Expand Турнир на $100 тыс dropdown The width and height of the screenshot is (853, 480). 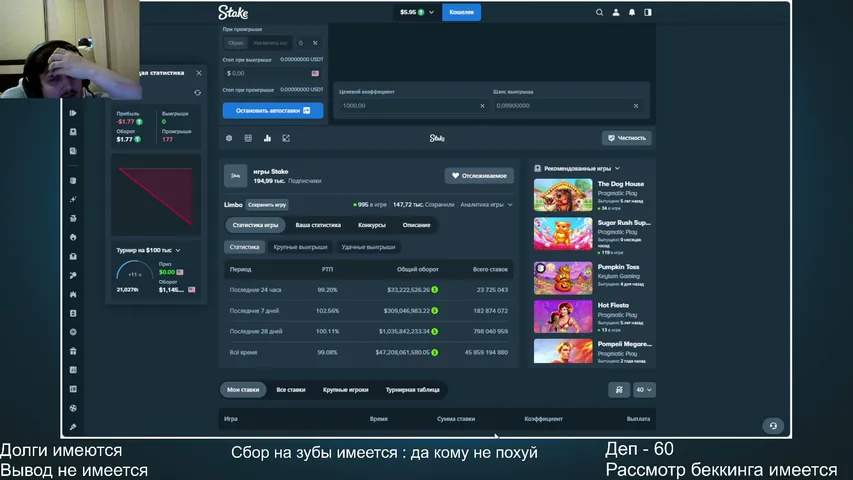click(x=148, y=250)
